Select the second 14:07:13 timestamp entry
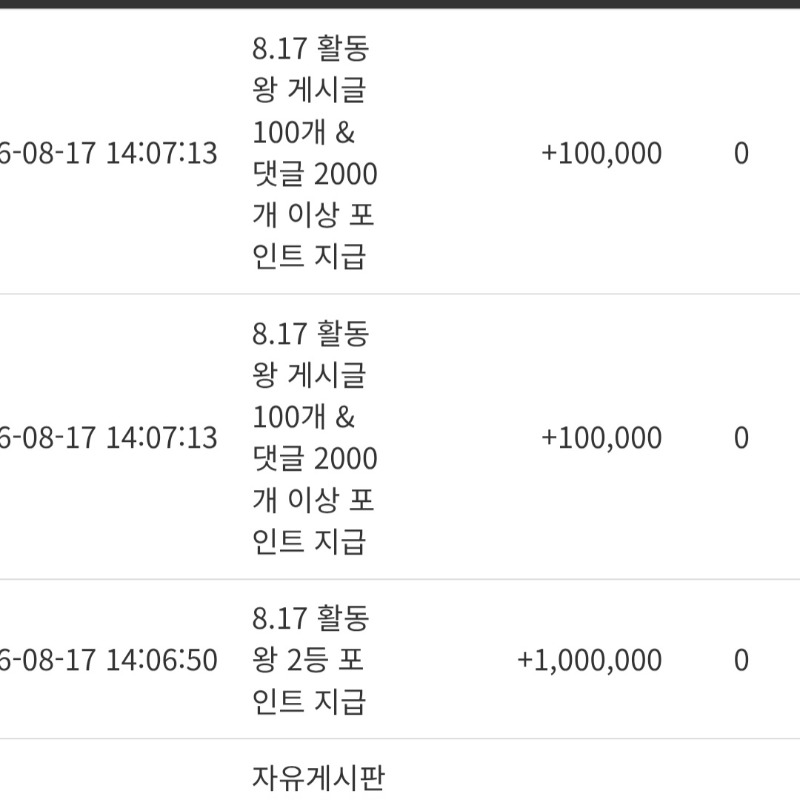The image size is (800, 800). (x=108, y=438)
